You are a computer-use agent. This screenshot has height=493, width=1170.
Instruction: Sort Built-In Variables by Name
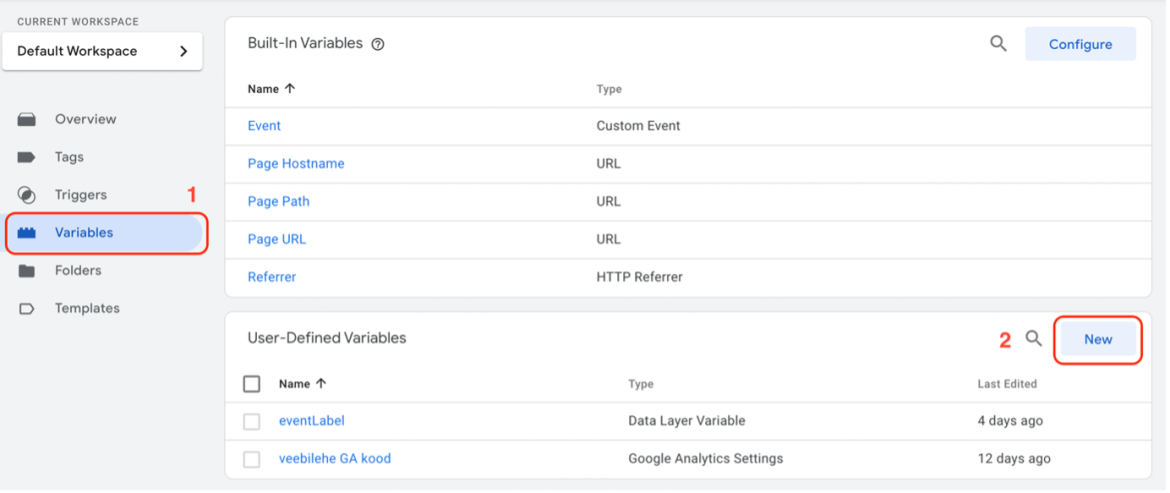pyautogui.click(x=272, y=89)
